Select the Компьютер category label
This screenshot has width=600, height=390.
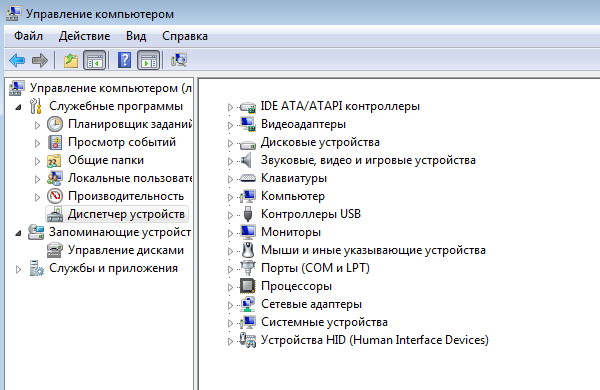coord(293,196)
